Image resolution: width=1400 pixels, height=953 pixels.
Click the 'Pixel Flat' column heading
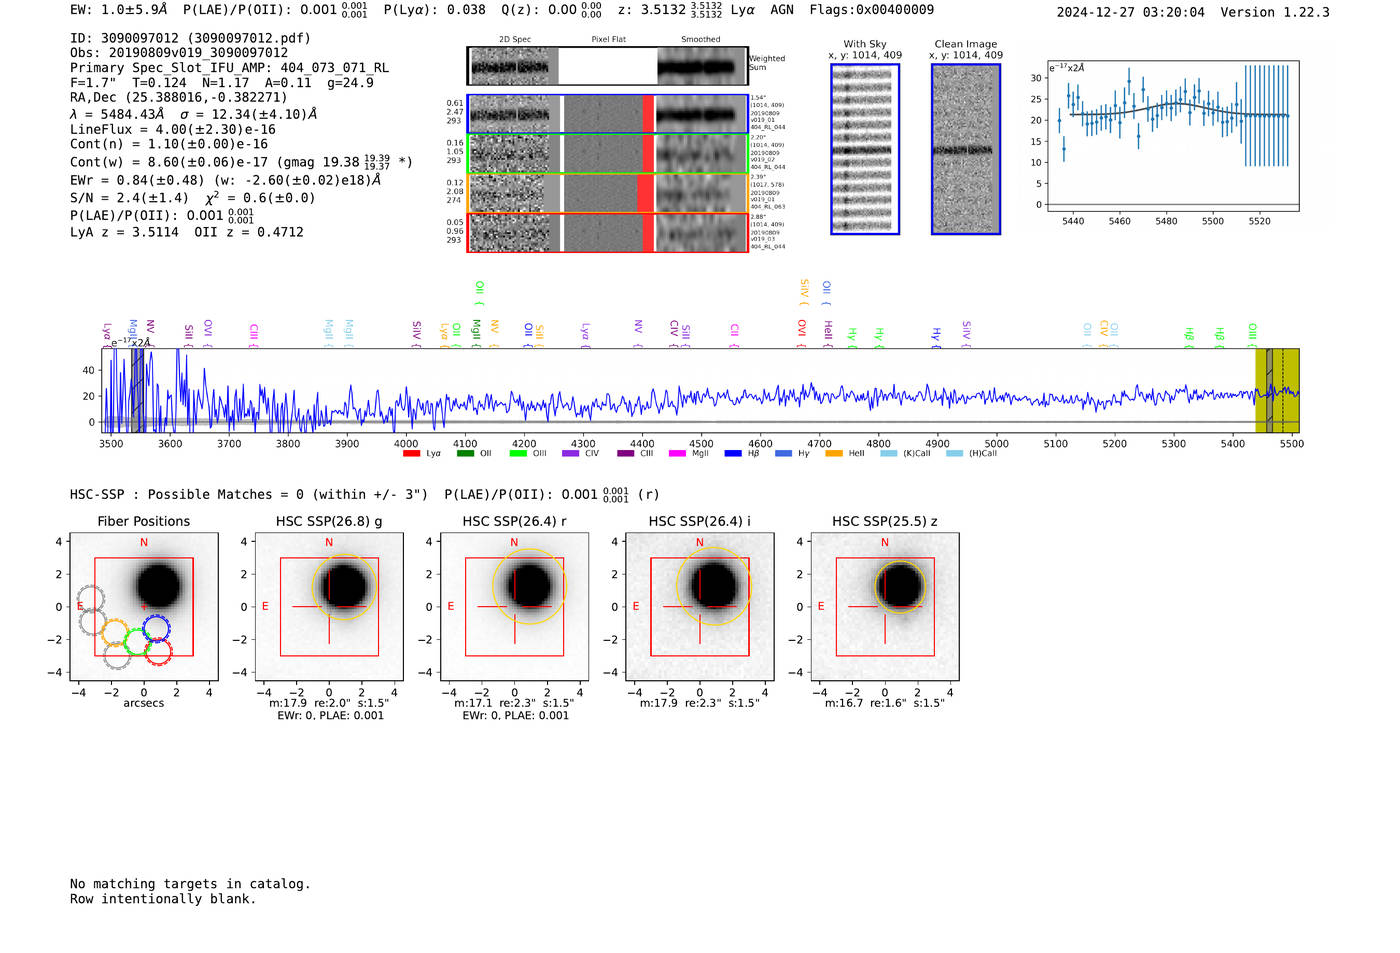[609, 40]
